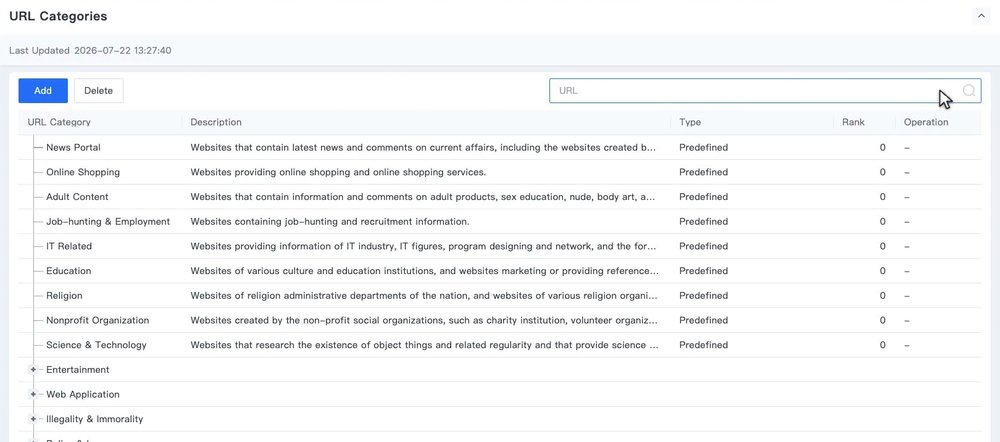Click the rank 0 in Education row
This screenshot has width=1000, height=442.
pos(883,271)
